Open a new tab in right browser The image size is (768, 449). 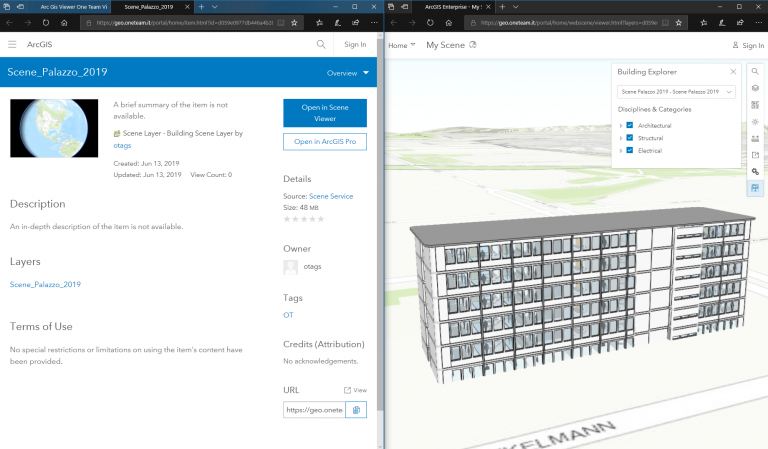point(502,7)
